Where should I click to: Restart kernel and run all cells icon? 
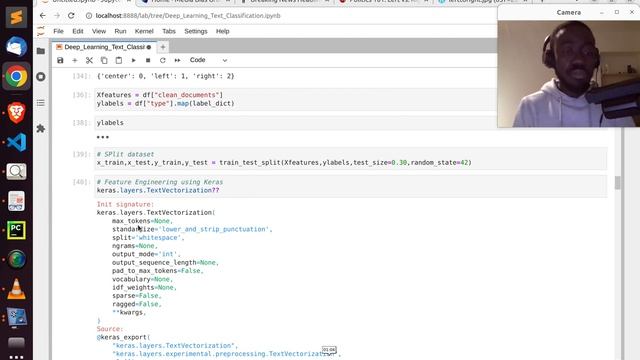[x=177, y=60]
